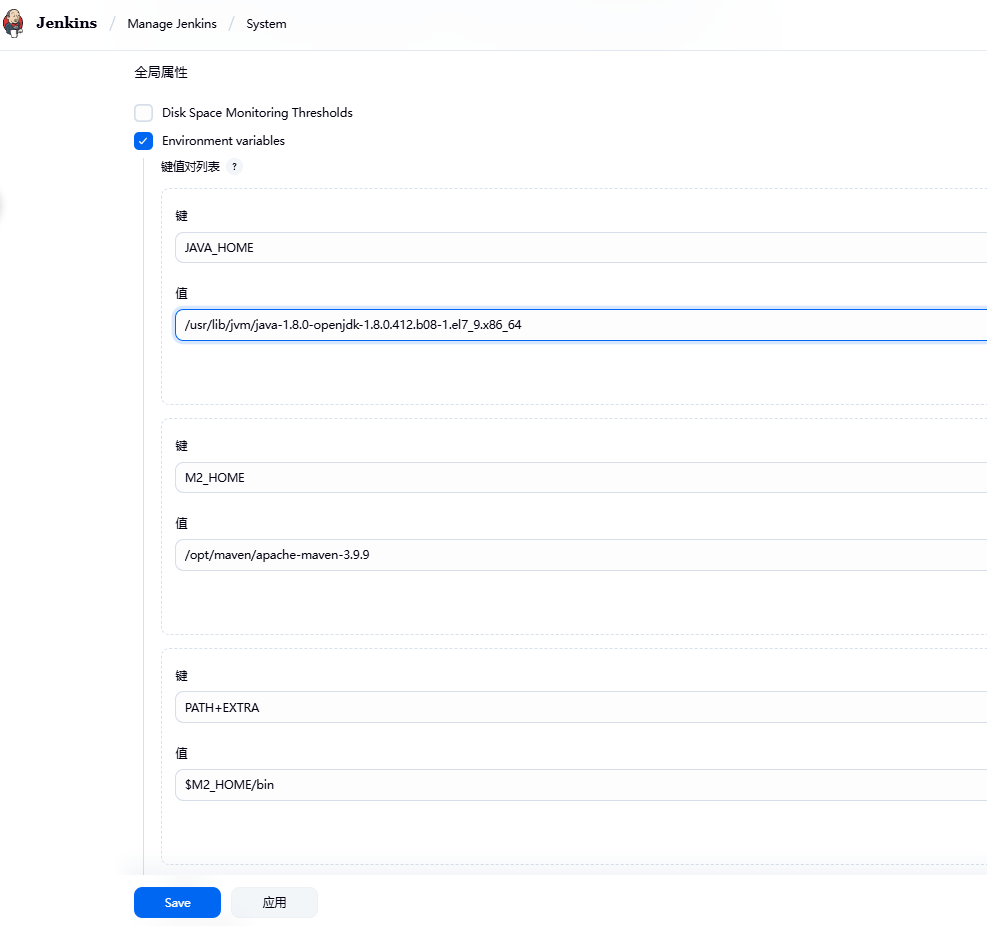Click the $M2_HOME/bin value field
This screenshot has height=926, width=987.
(580, 785)
